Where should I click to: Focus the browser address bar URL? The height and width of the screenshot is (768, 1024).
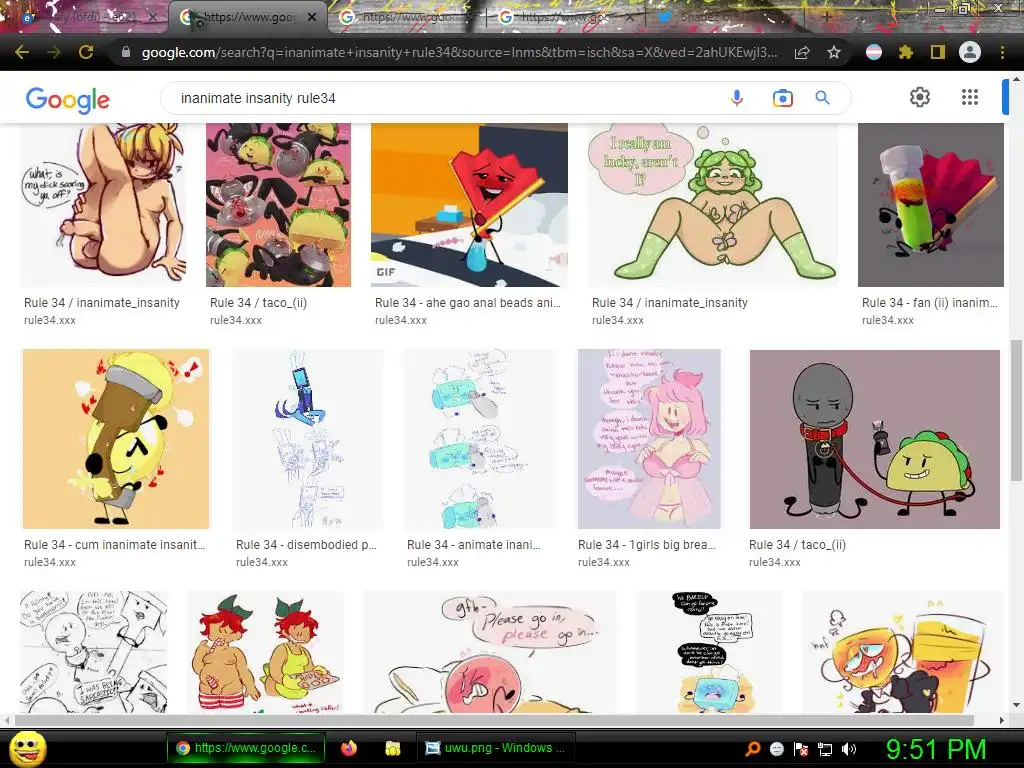tap(458, 52)
